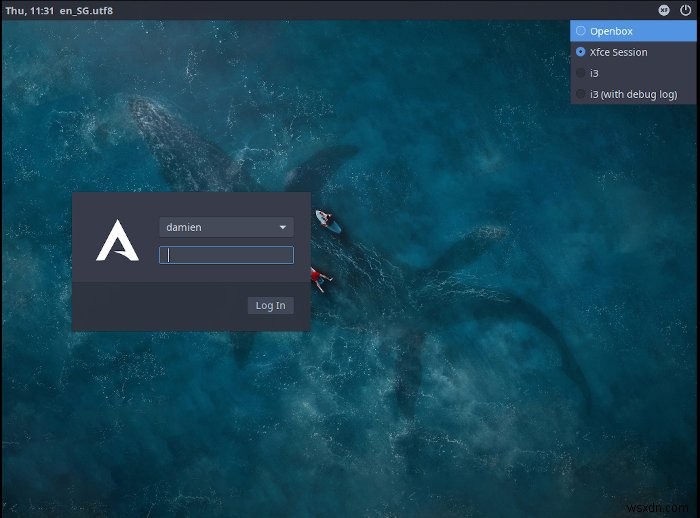The width and height of the screenshot is (700, 518).
Task: Open the power menu icon
Action: [685, 10]
